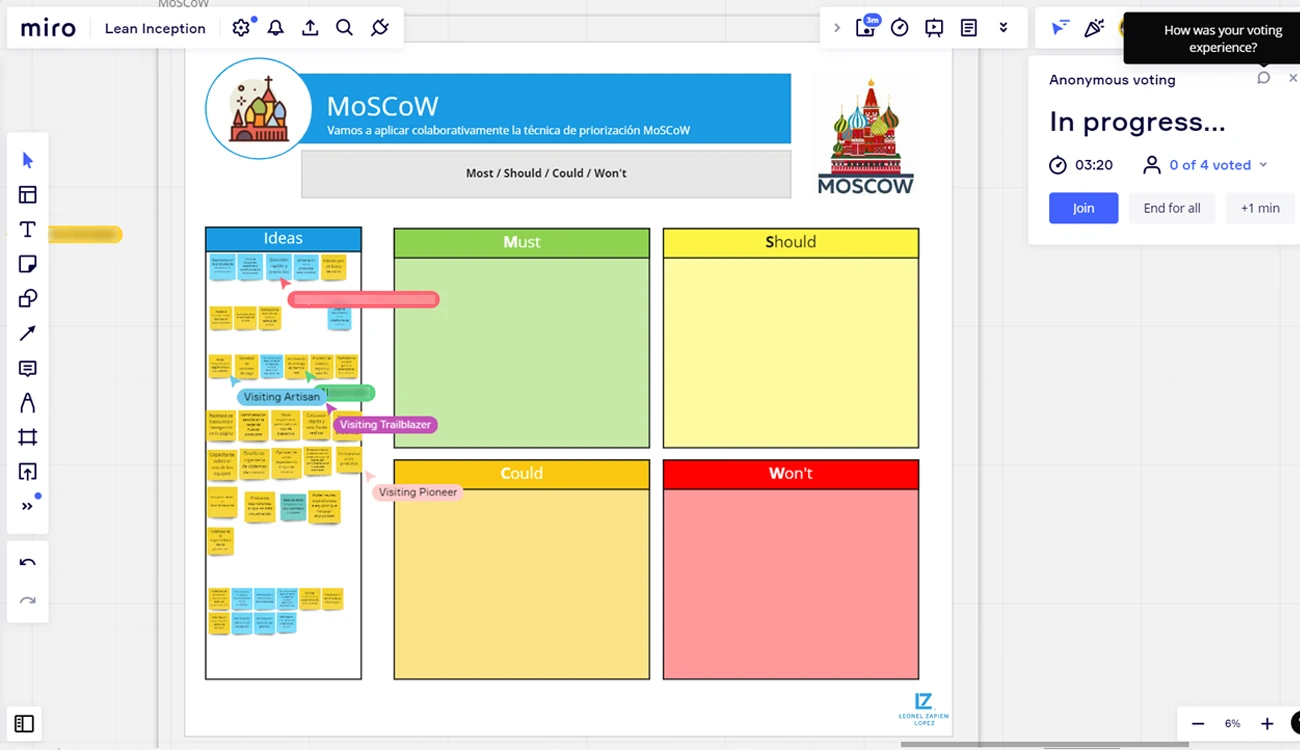Open the Upload tool in left toolbar
Viewport: 1300px width, 750px height.
pyautogui.click(x=27, y=472)
